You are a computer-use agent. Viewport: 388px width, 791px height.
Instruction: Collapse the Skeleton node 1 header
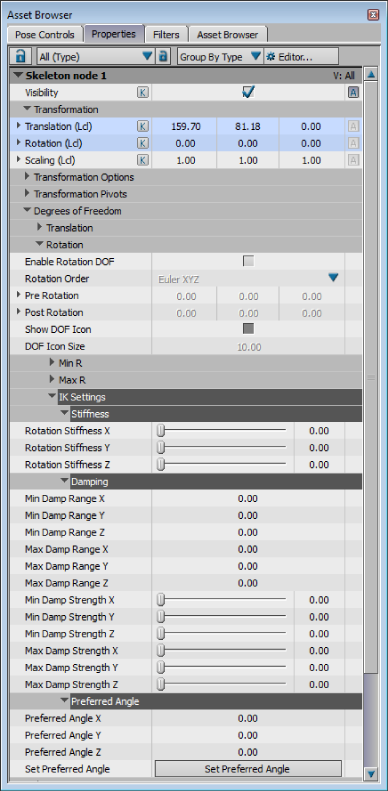point(18,76)
